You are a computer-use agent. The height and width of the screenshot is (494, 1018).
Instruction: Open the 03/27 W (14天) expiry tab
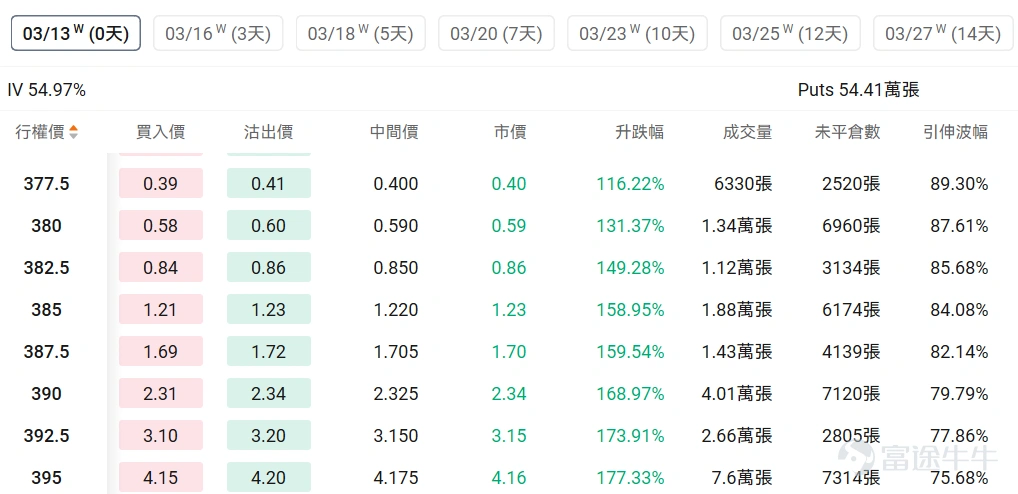coord(943,33)
